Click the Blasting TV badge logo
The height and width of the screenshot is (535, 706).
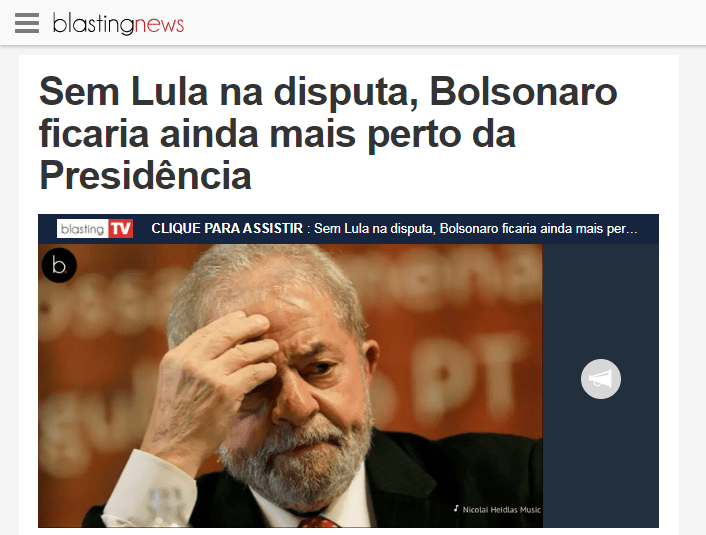(x=95, y=229)
